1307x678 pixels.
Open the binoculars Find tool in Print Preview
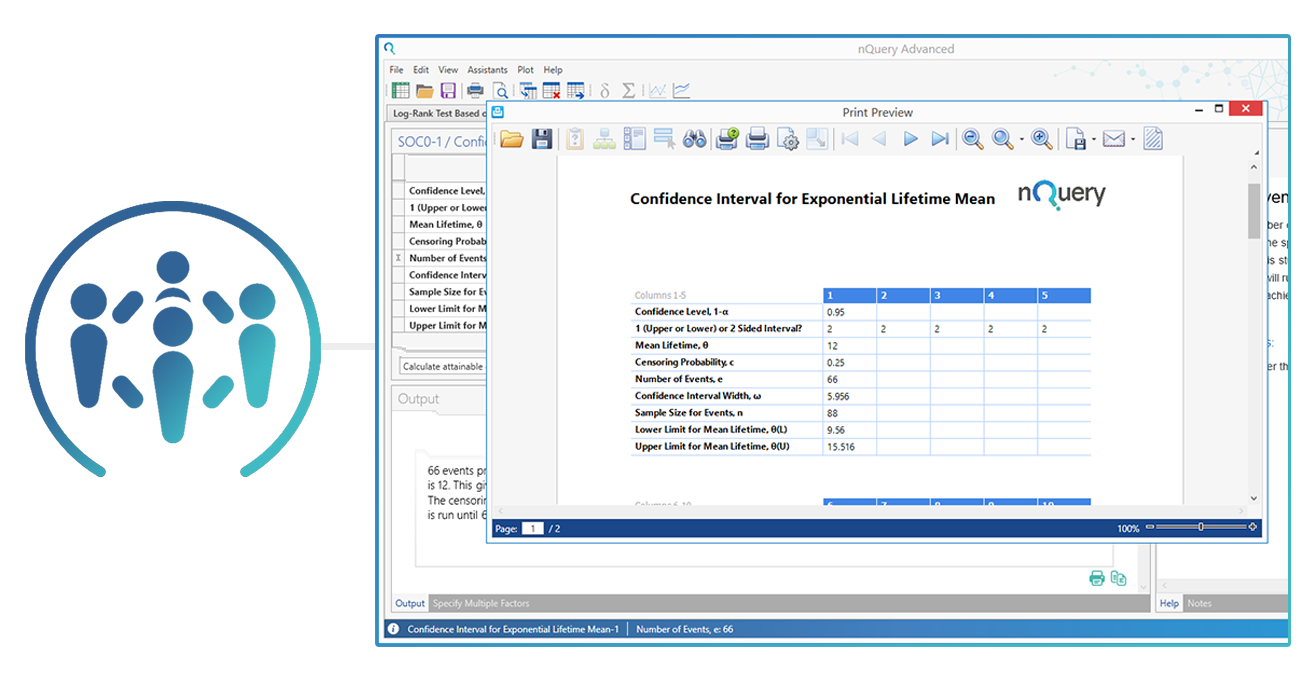click(x=694, y=139)
